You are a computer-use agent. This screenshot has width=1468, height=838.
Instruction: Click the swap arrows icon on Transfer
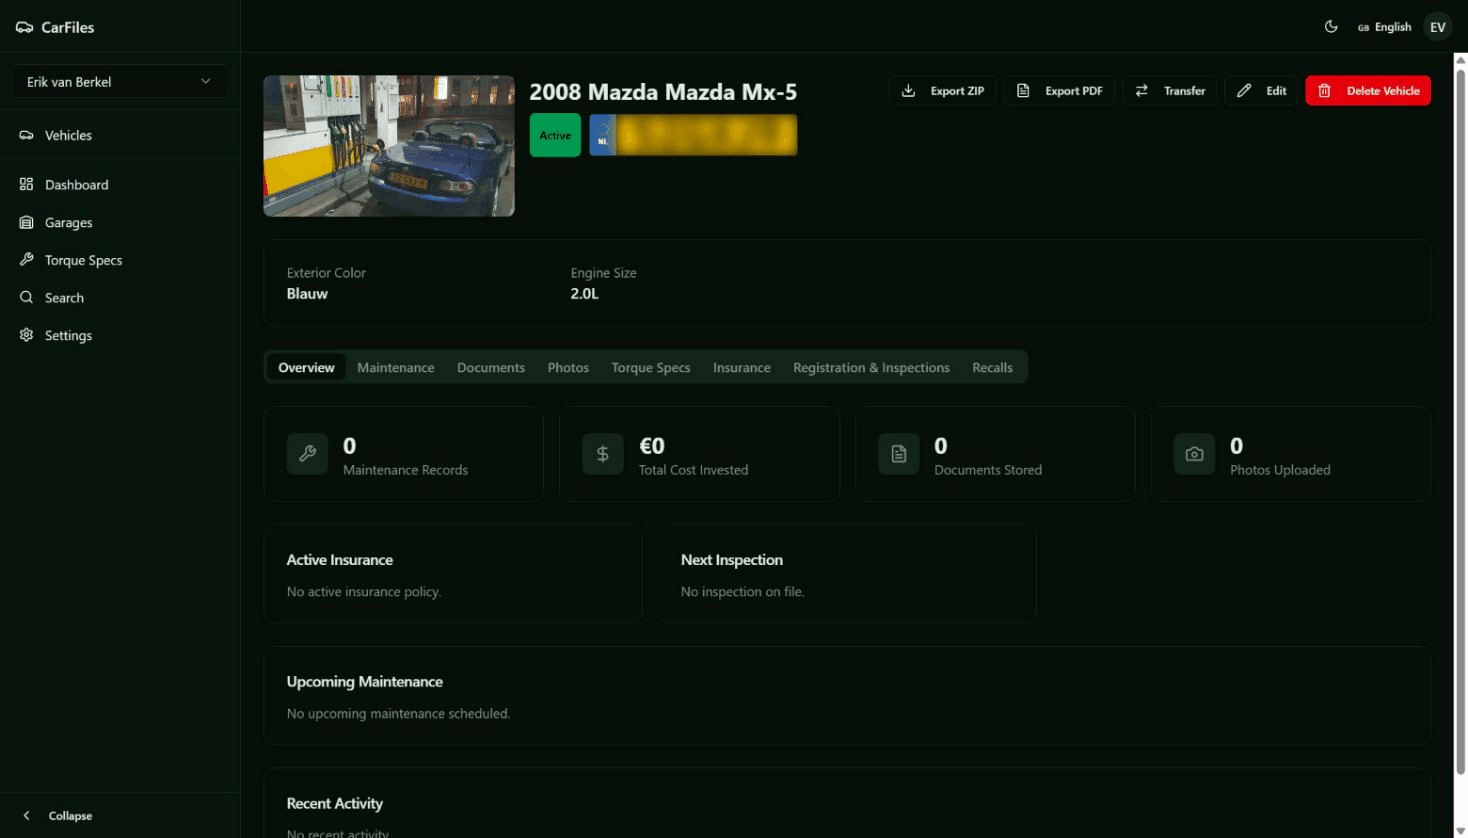(x=1141, y=91)
